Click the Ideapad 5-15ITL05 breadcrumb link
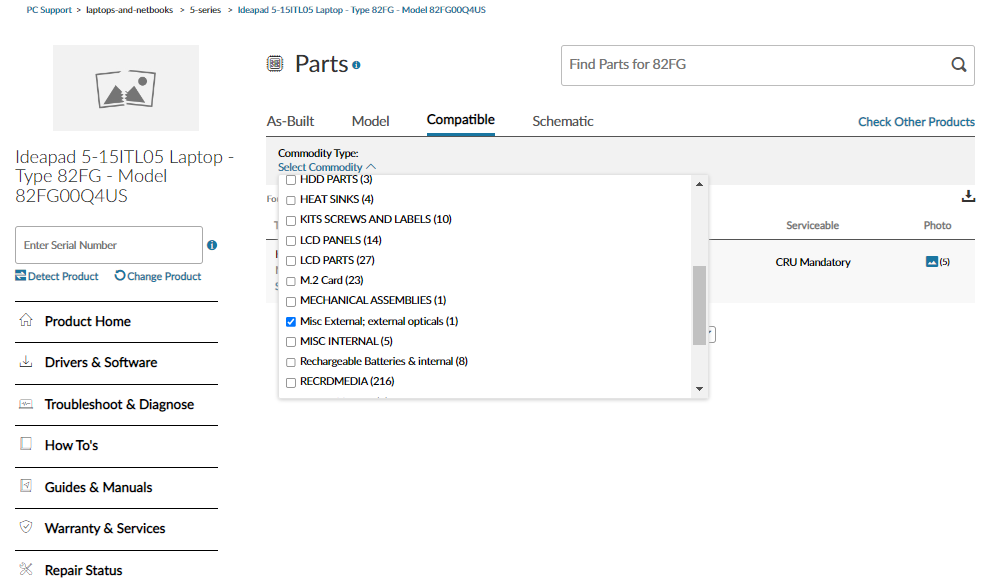The image size is (995, 578). (x=362, y=10)
